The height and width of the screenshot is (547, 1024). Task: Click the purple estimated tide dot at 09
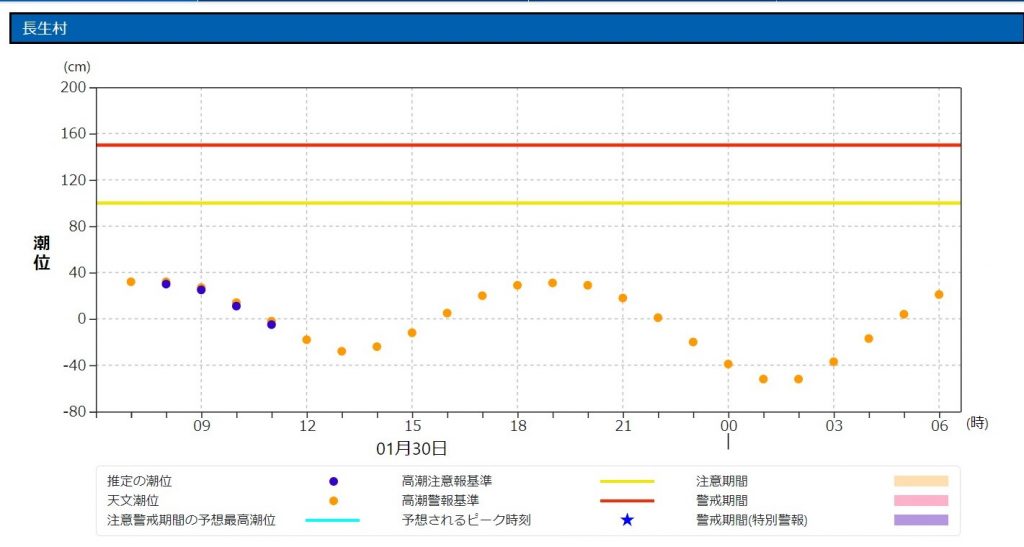(201, 290)
